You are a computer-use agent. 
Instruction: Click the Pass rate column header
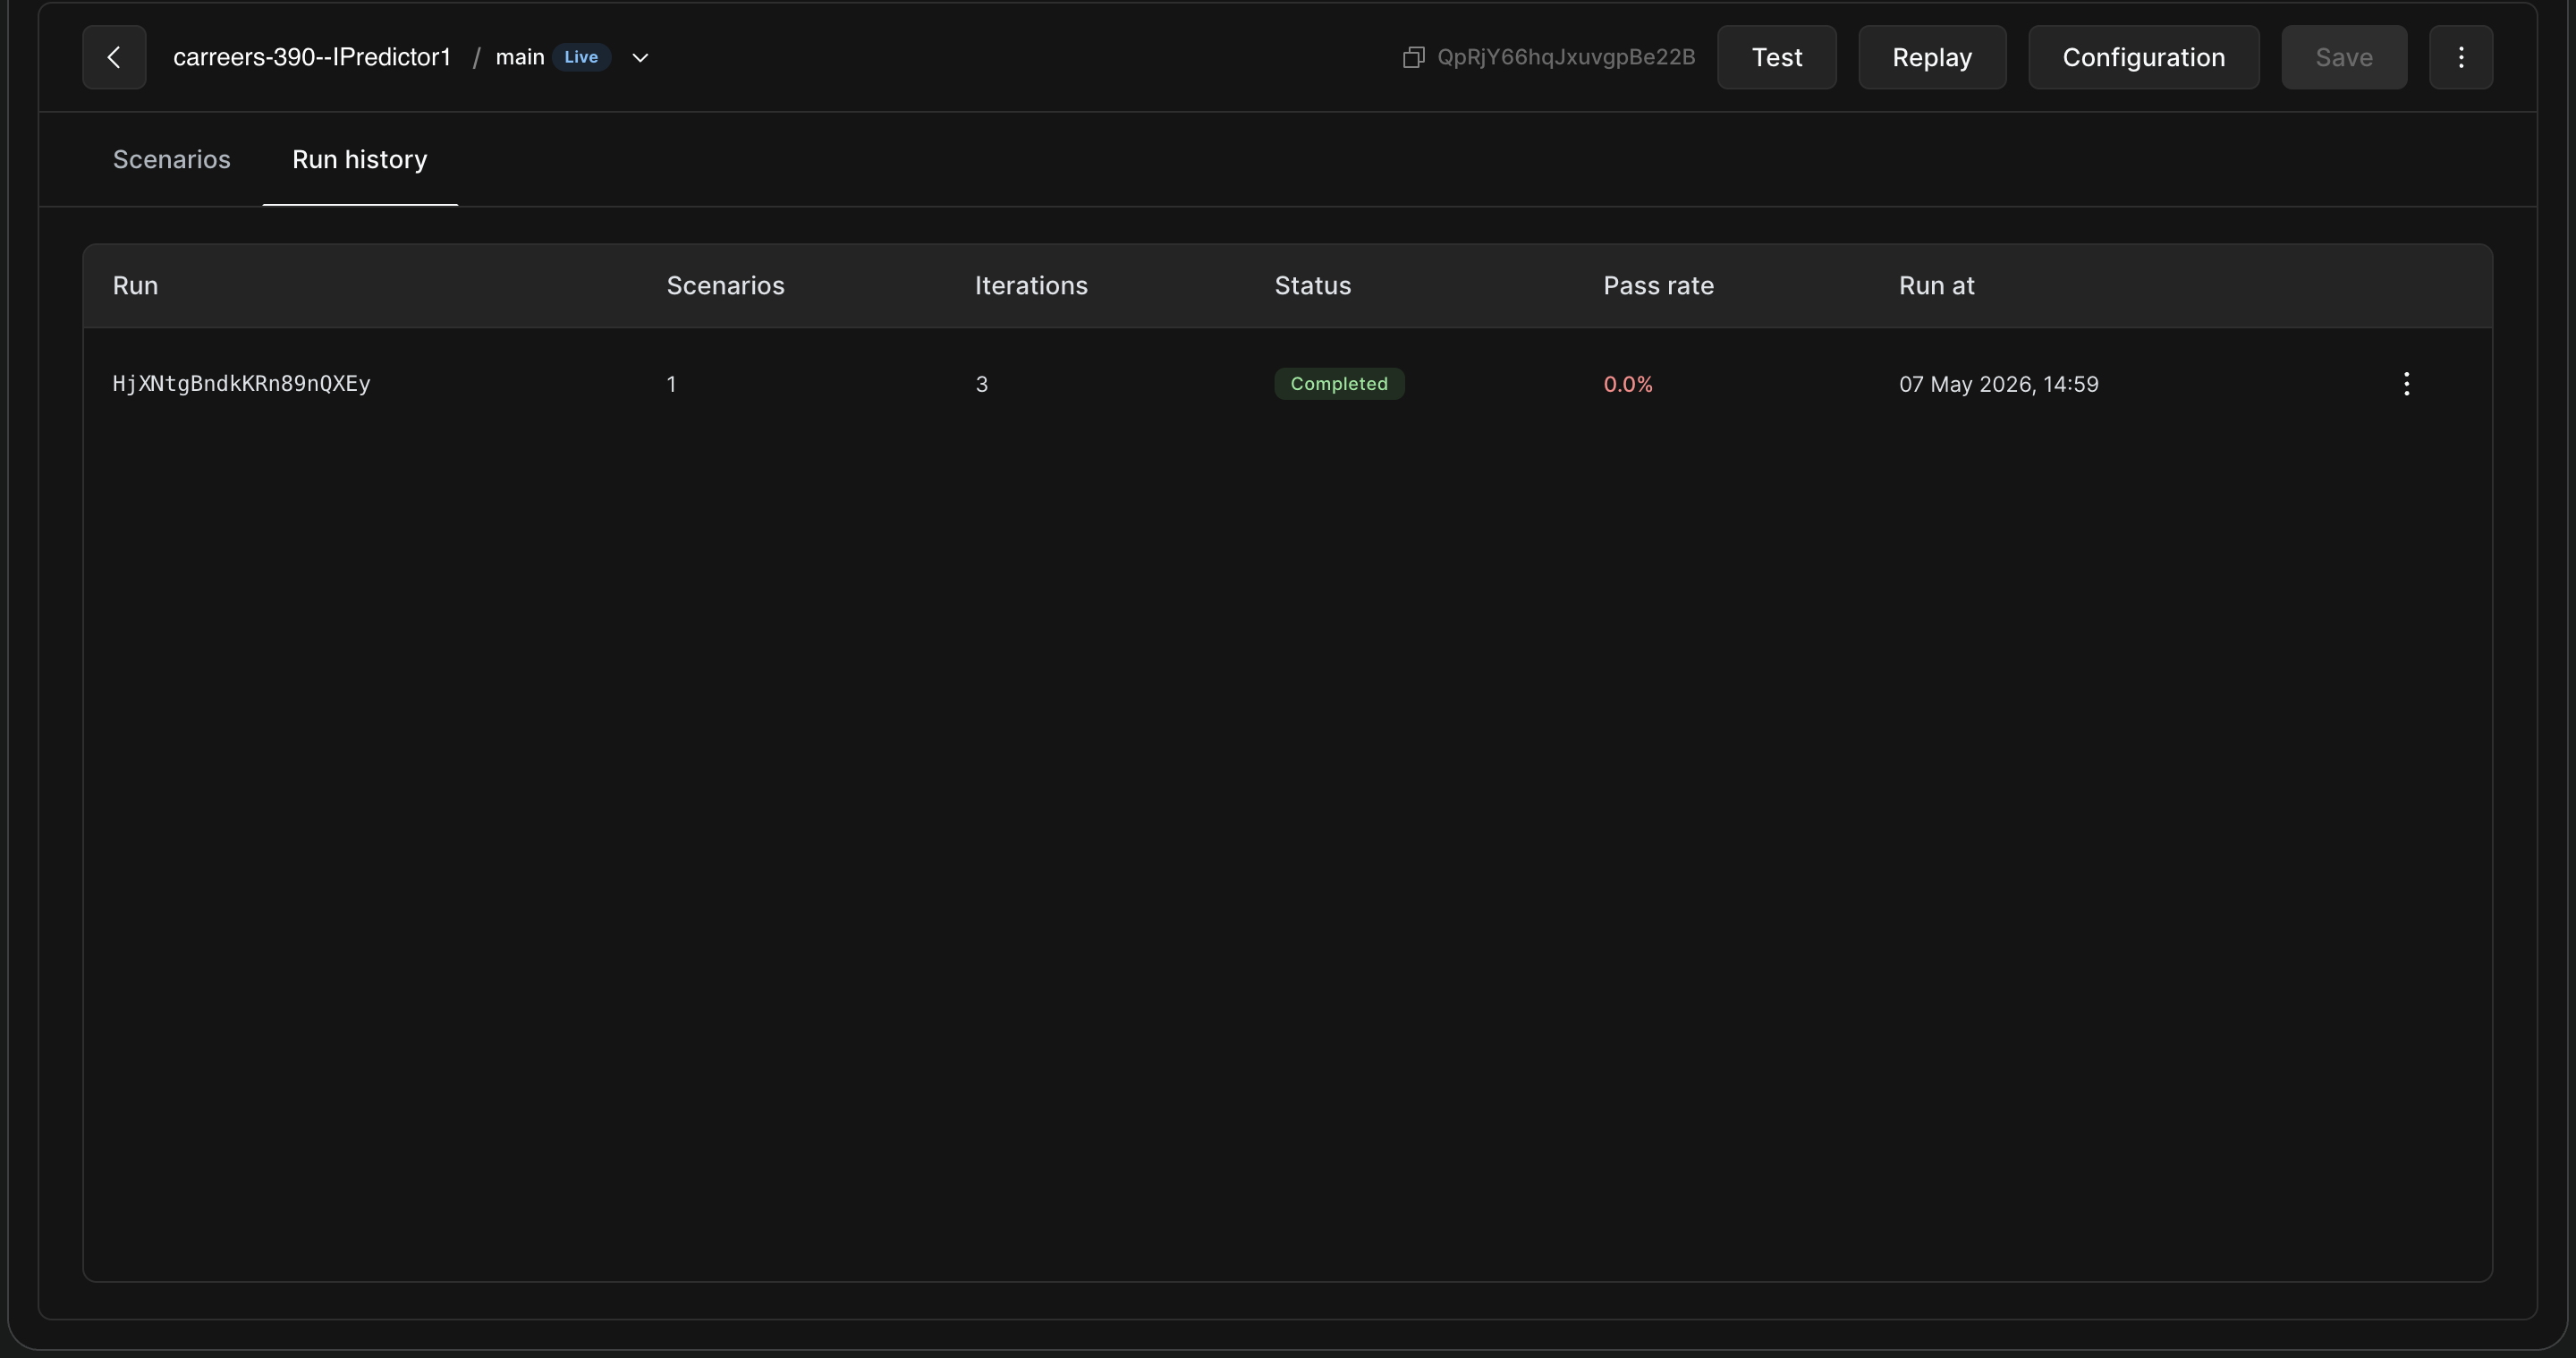pos(1658,286)
